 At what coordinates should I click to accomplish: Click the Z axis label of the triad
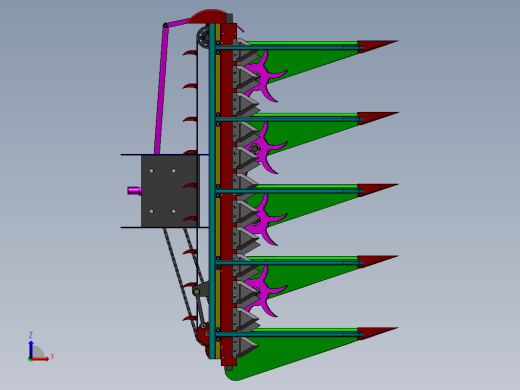click(31, 335)
